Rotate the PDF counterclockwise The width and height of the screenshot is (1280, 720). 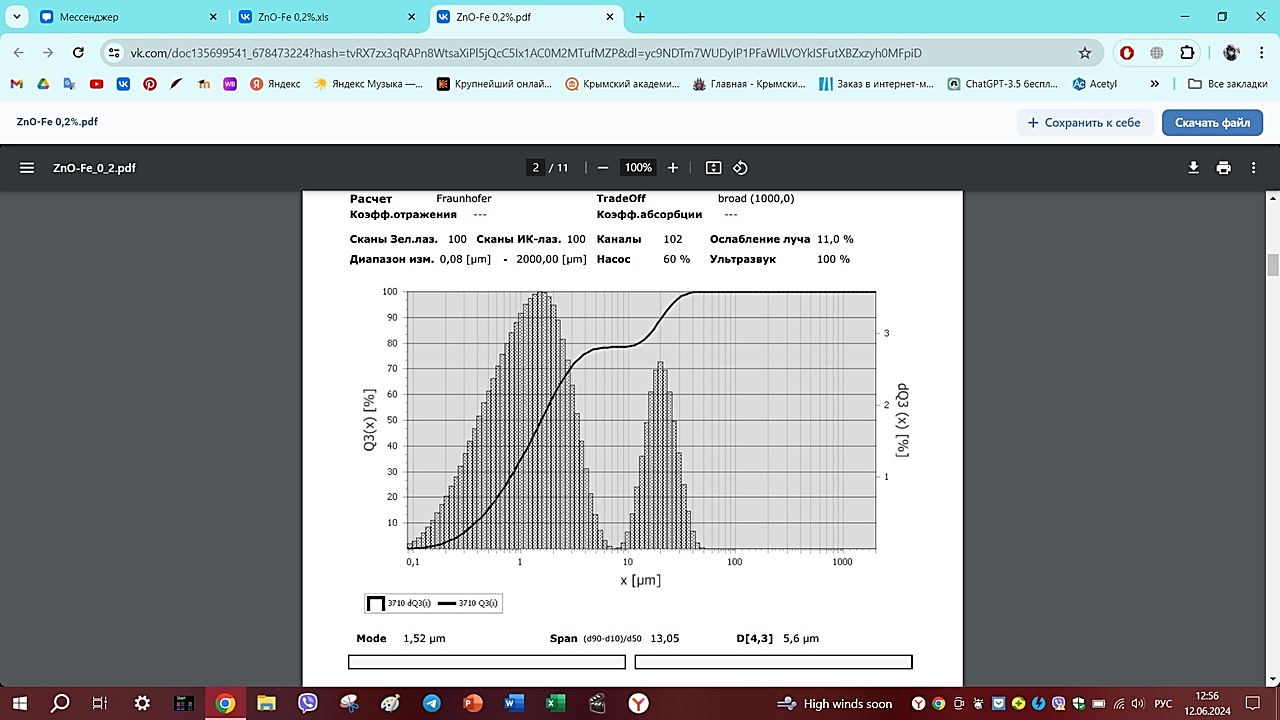[x=740, y=168]
